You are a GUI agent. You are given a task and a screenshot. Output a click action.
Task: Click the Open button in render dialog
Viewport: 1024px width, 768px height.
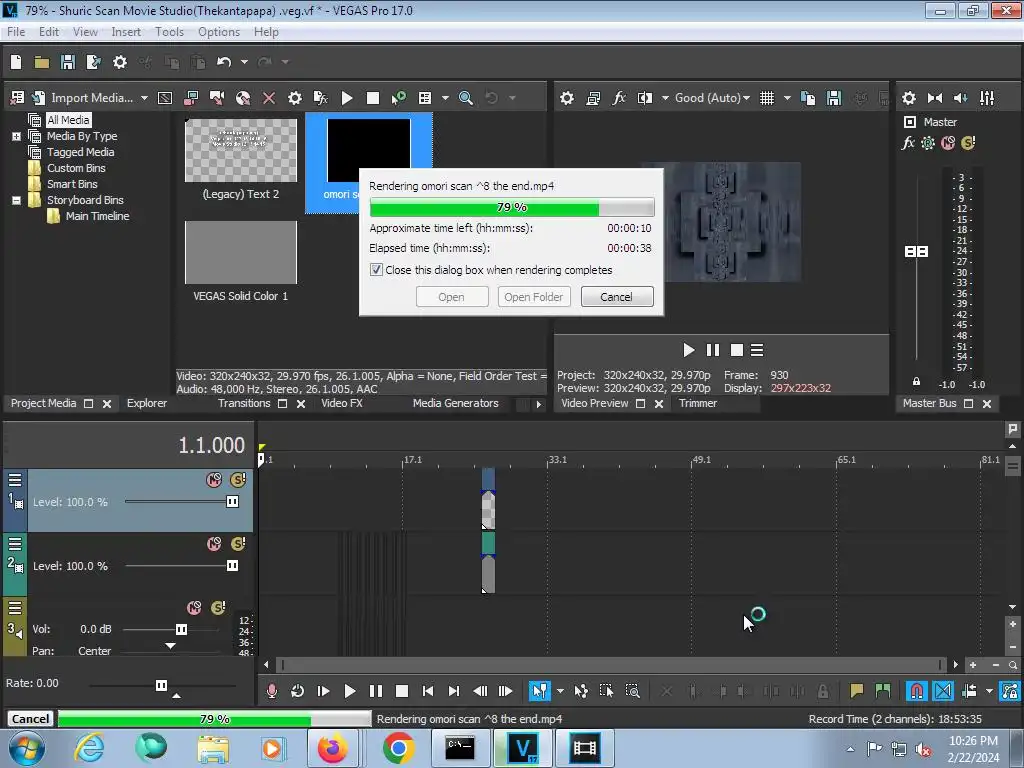click(451, 296)
